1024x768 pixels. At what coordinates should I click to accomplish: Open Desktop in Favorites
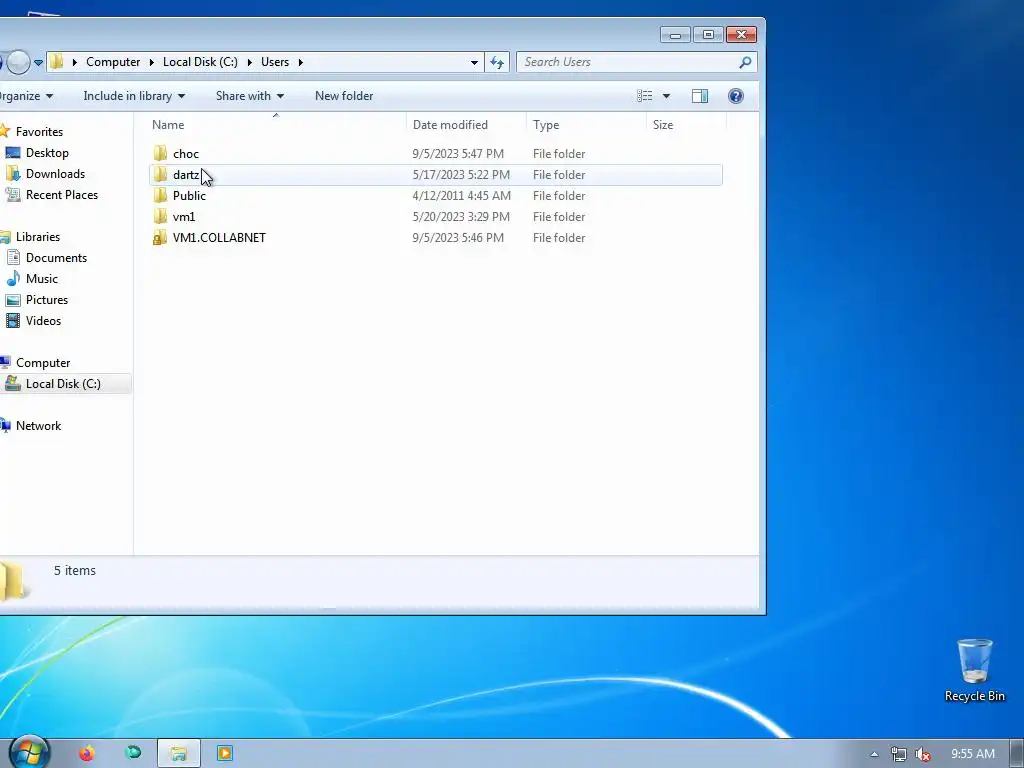(x=47, y=153)
